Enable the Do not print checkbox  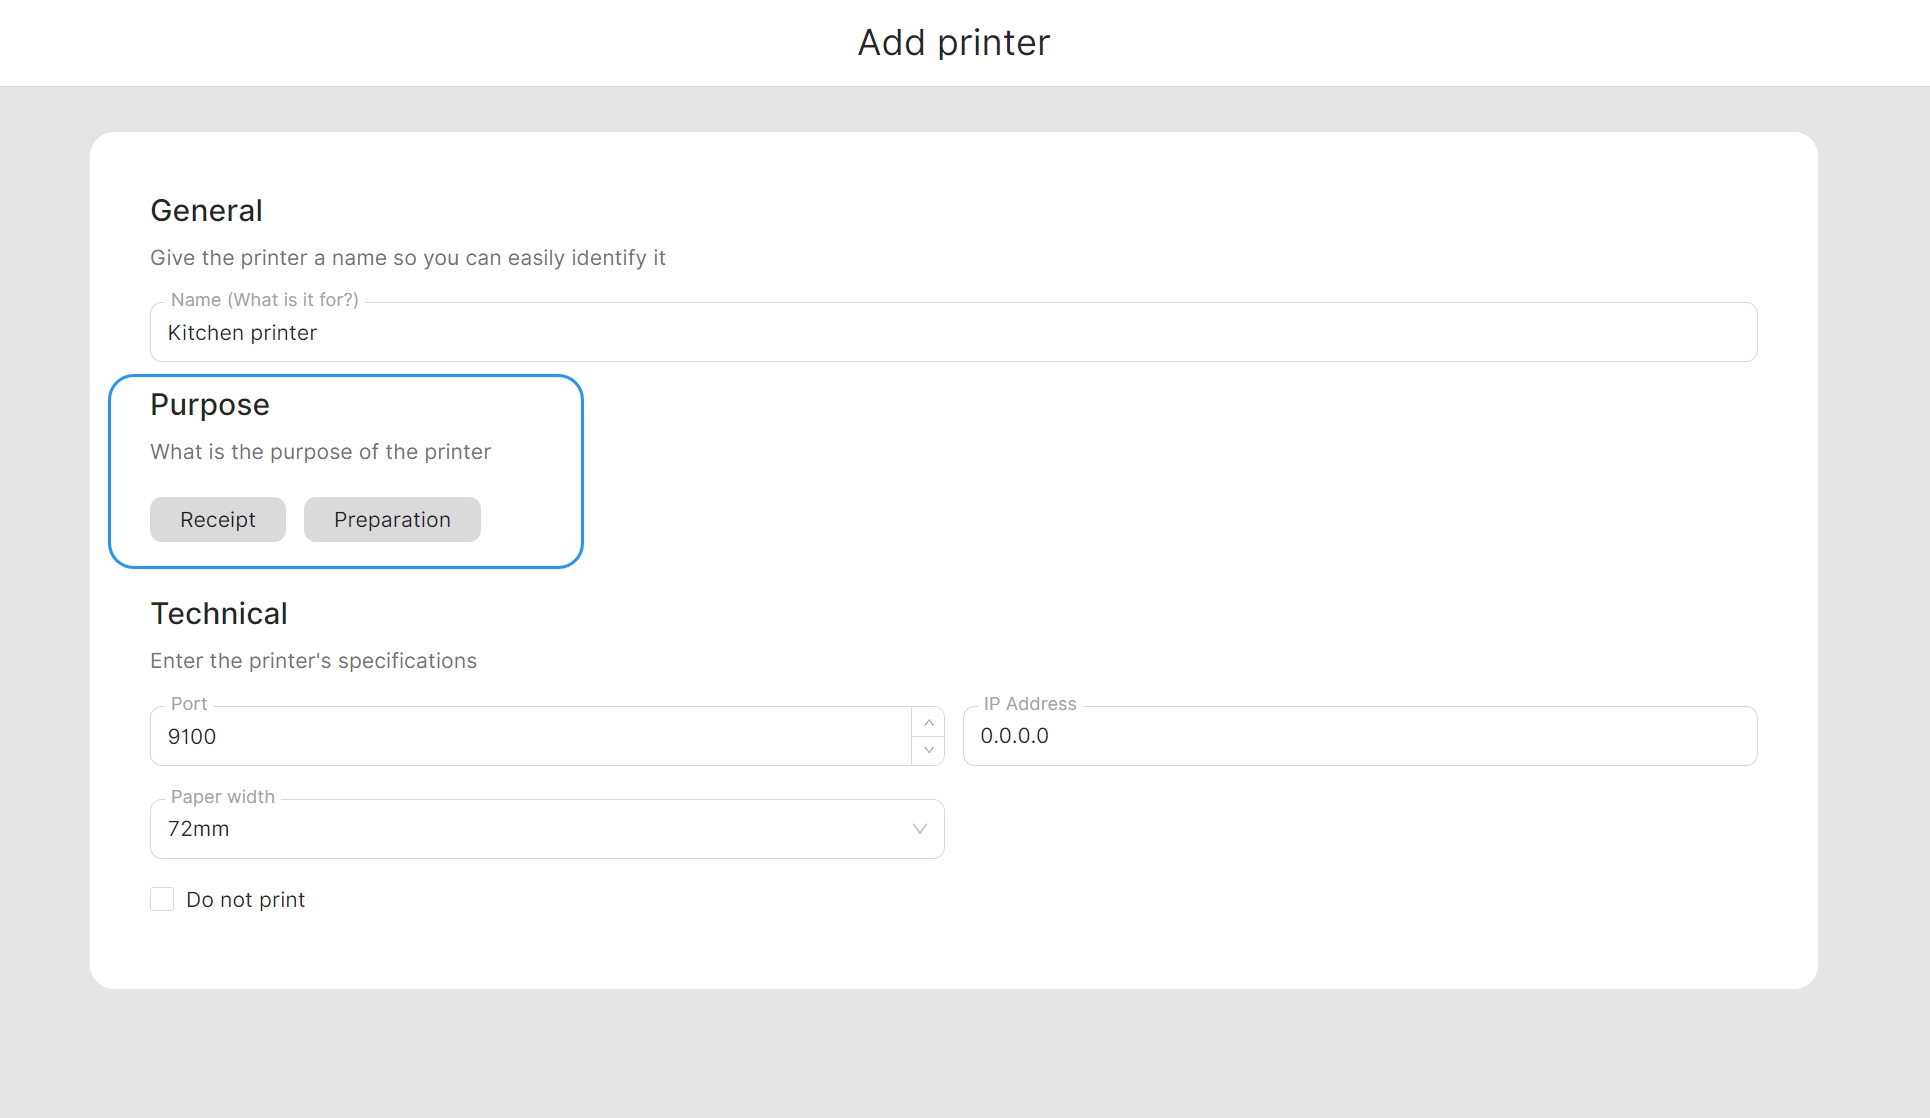pos(162,899)
